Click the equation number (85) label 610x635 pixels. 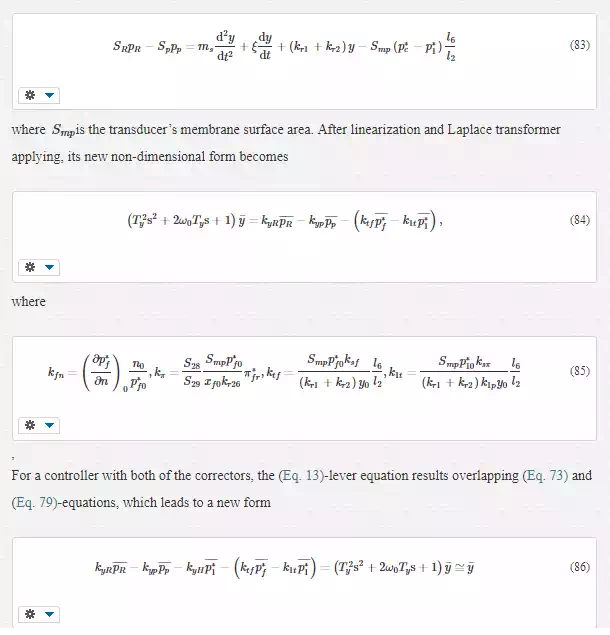tap(580, 371)
